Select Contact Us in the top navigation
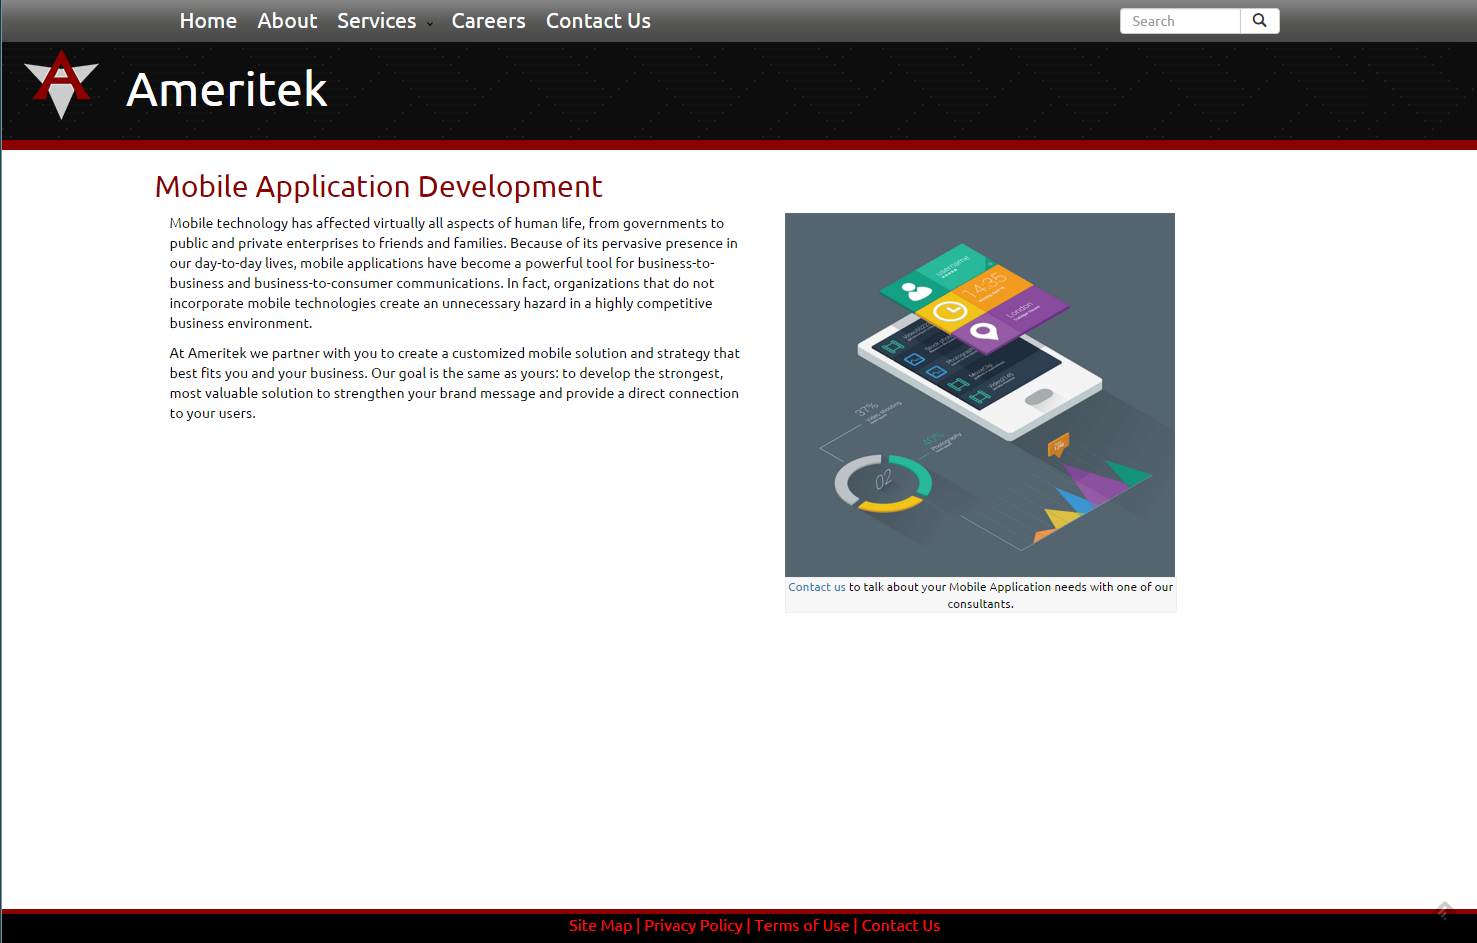Image resolution: width=1477 pixels, height=943 pixels. point(598,21)
